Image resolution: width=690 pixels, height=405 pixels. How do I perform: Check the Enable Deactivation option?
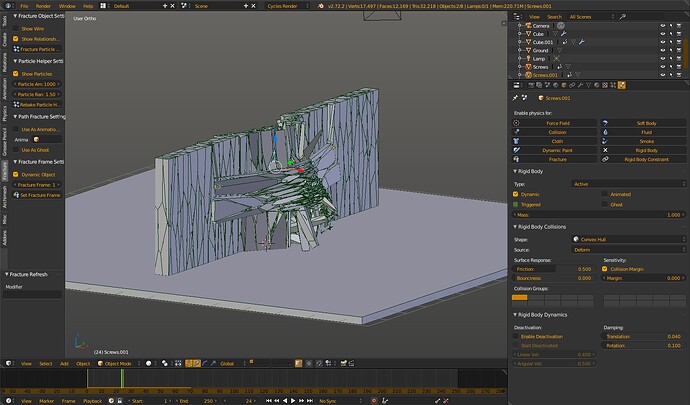coord(516,336)
